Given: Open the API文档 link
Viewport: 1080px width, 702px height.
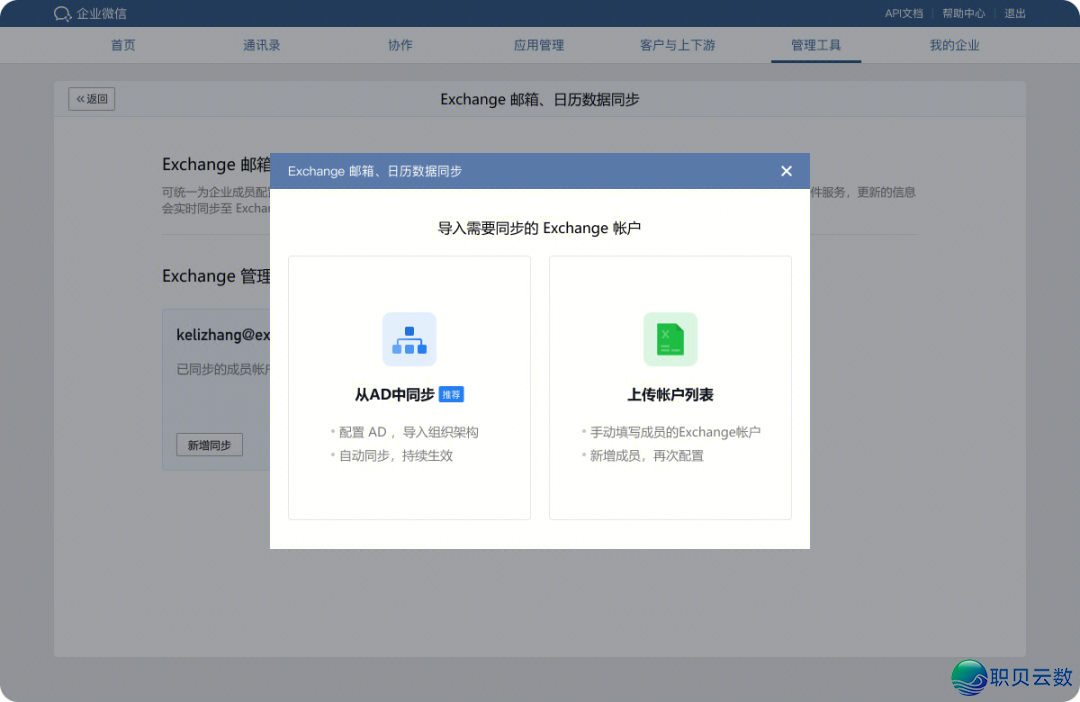Looking at the screenshot, I should pos(904,13).
